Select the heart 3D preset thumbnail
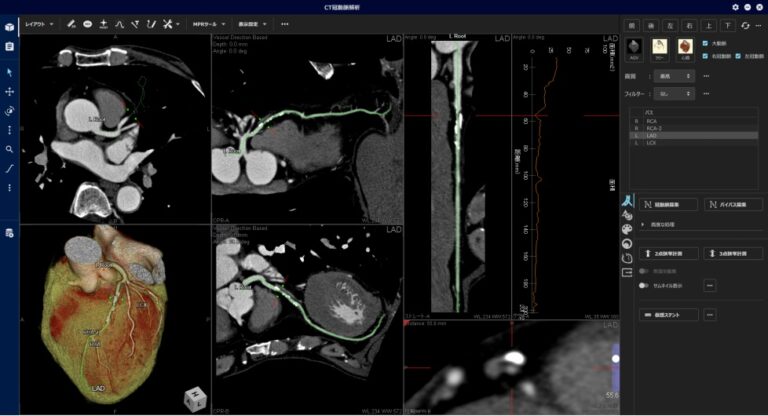Image resolution: width=768 pixels, height=416 pixels. pos(685,46)
